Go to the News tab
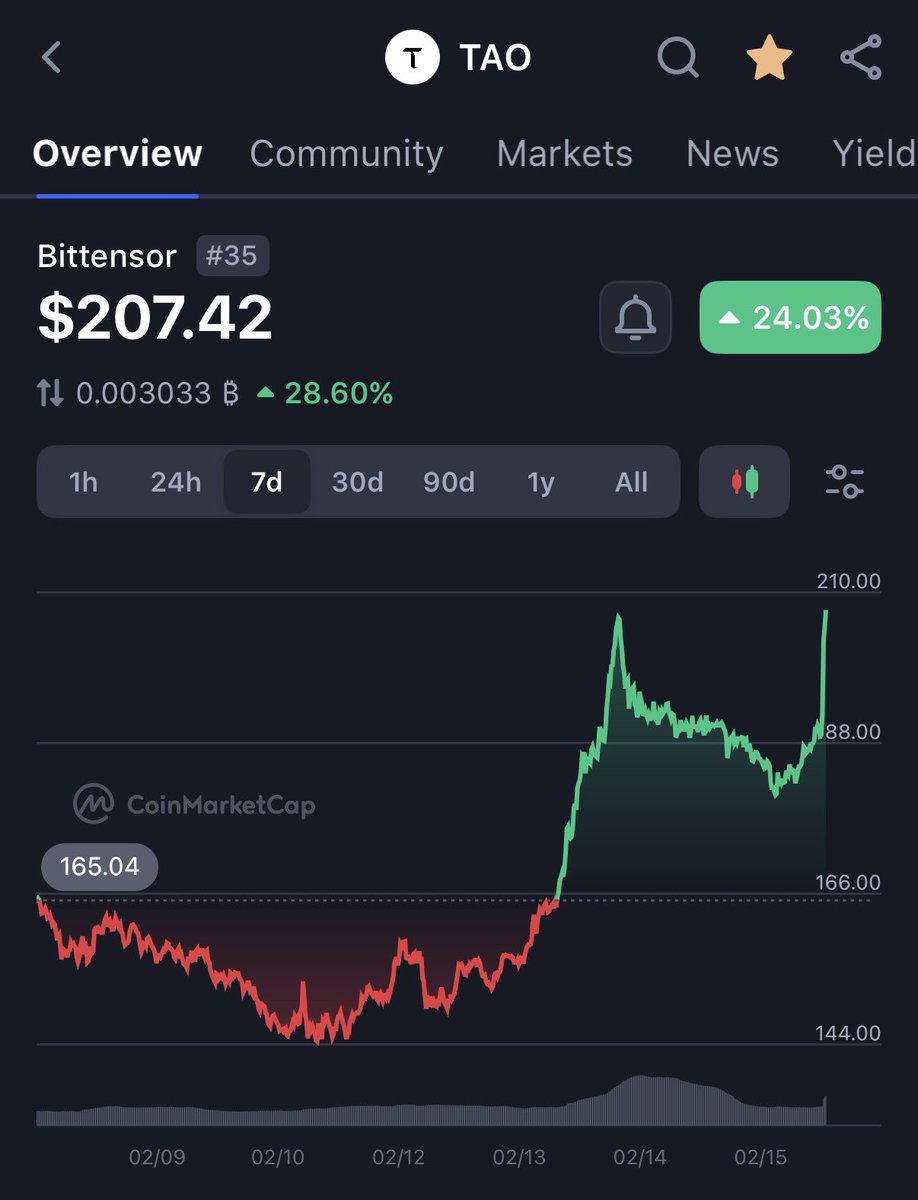The height and width of the screenshot is (1200, 918). tap(732, 153)
